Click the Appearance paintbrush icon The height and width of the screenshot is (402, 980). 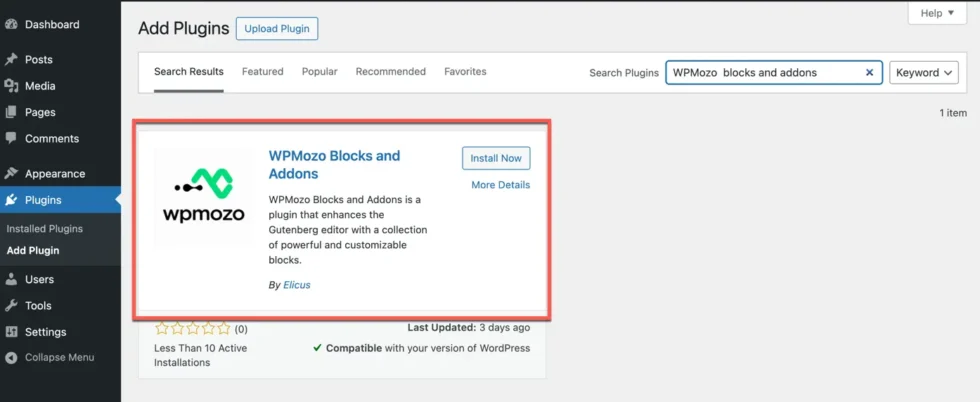click(11, 174)
